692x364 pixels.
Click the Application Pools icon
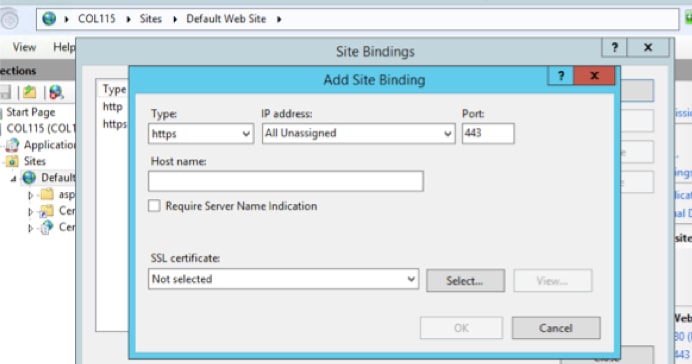click(12, 145)
